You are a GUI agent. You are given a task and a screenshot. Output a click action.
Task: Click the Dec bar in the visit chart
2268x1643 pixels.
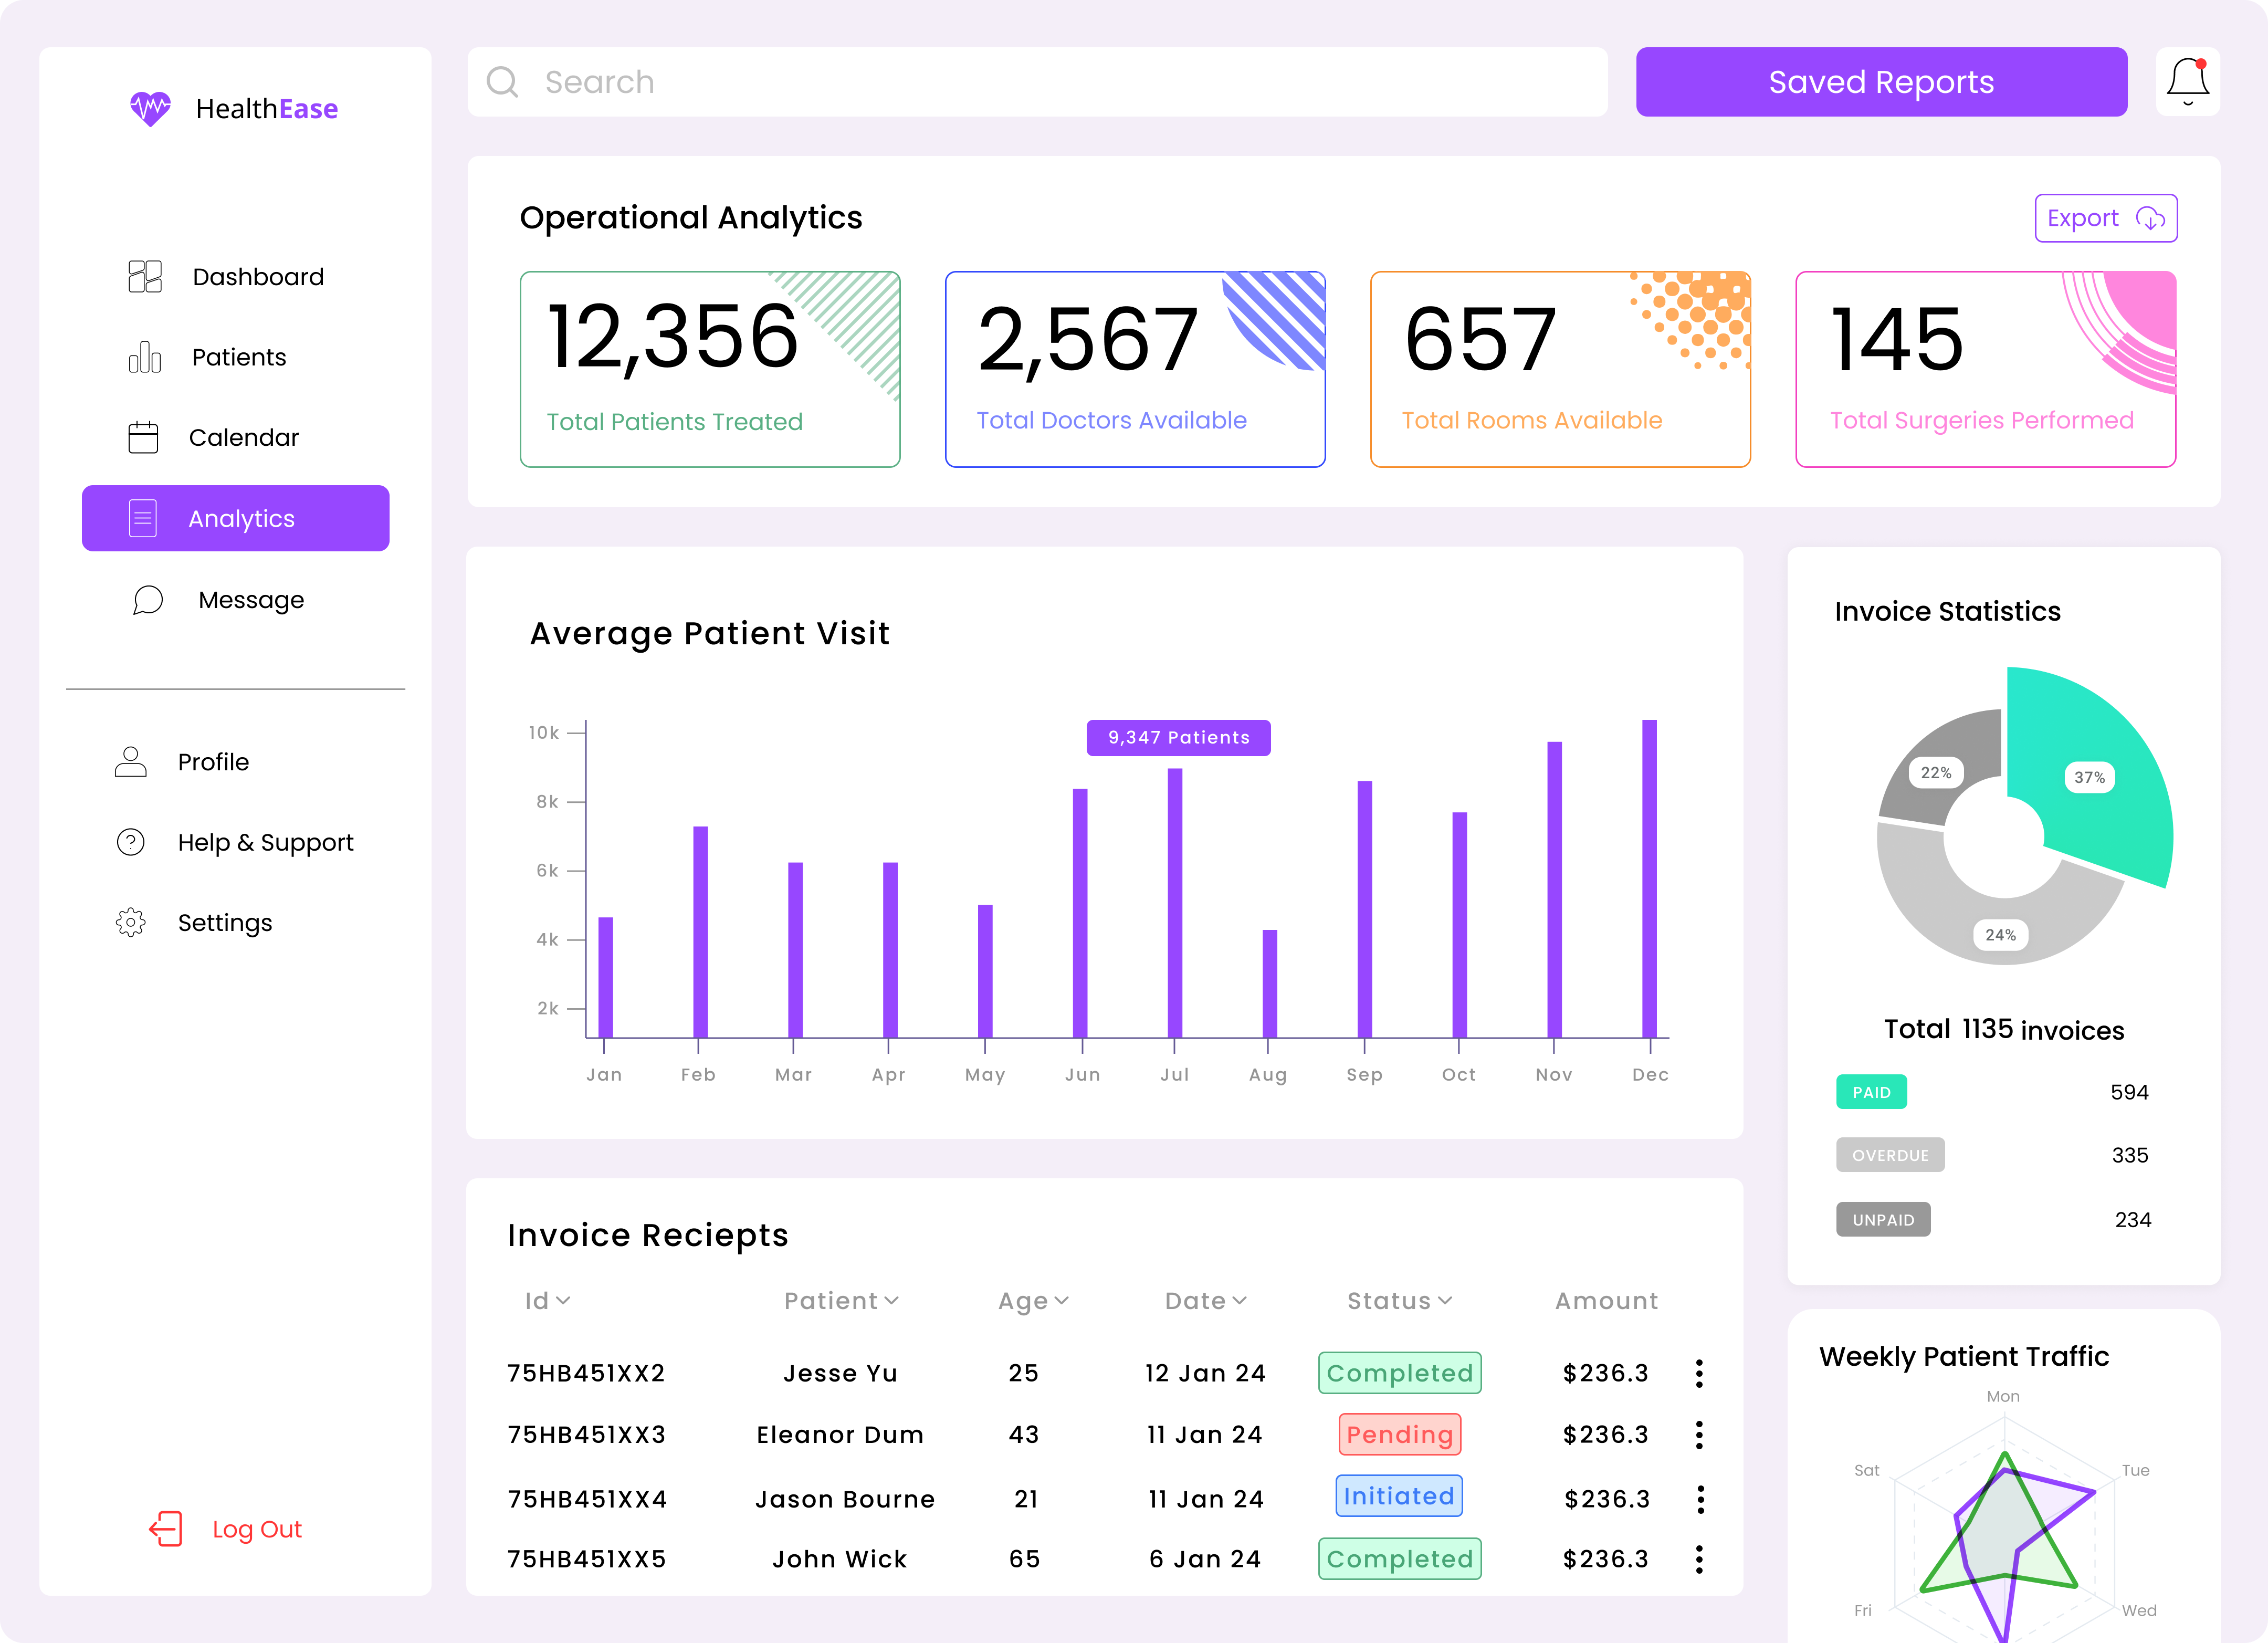[1649, 879]
